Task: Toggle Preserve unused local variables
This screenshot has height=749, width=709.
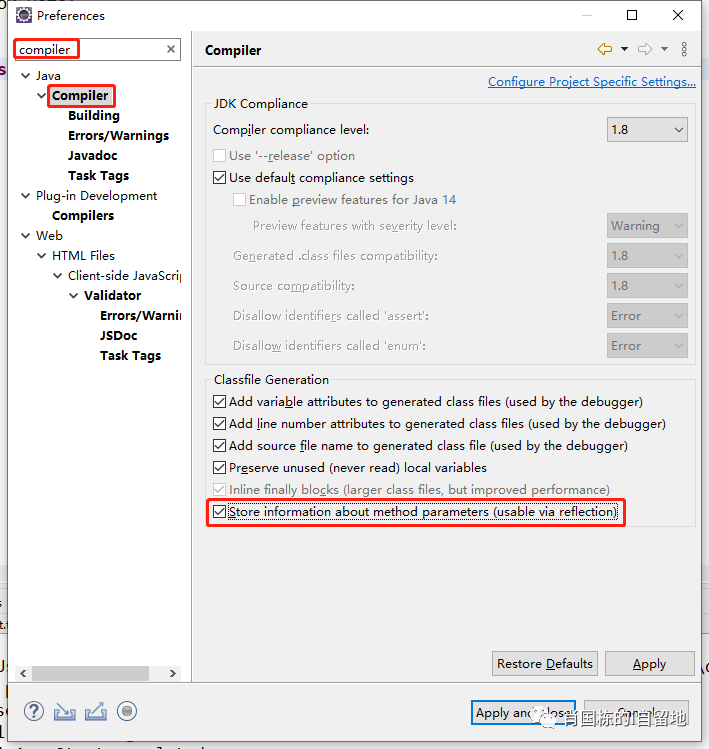Action: pyautogui.click(x=219, y=468)
